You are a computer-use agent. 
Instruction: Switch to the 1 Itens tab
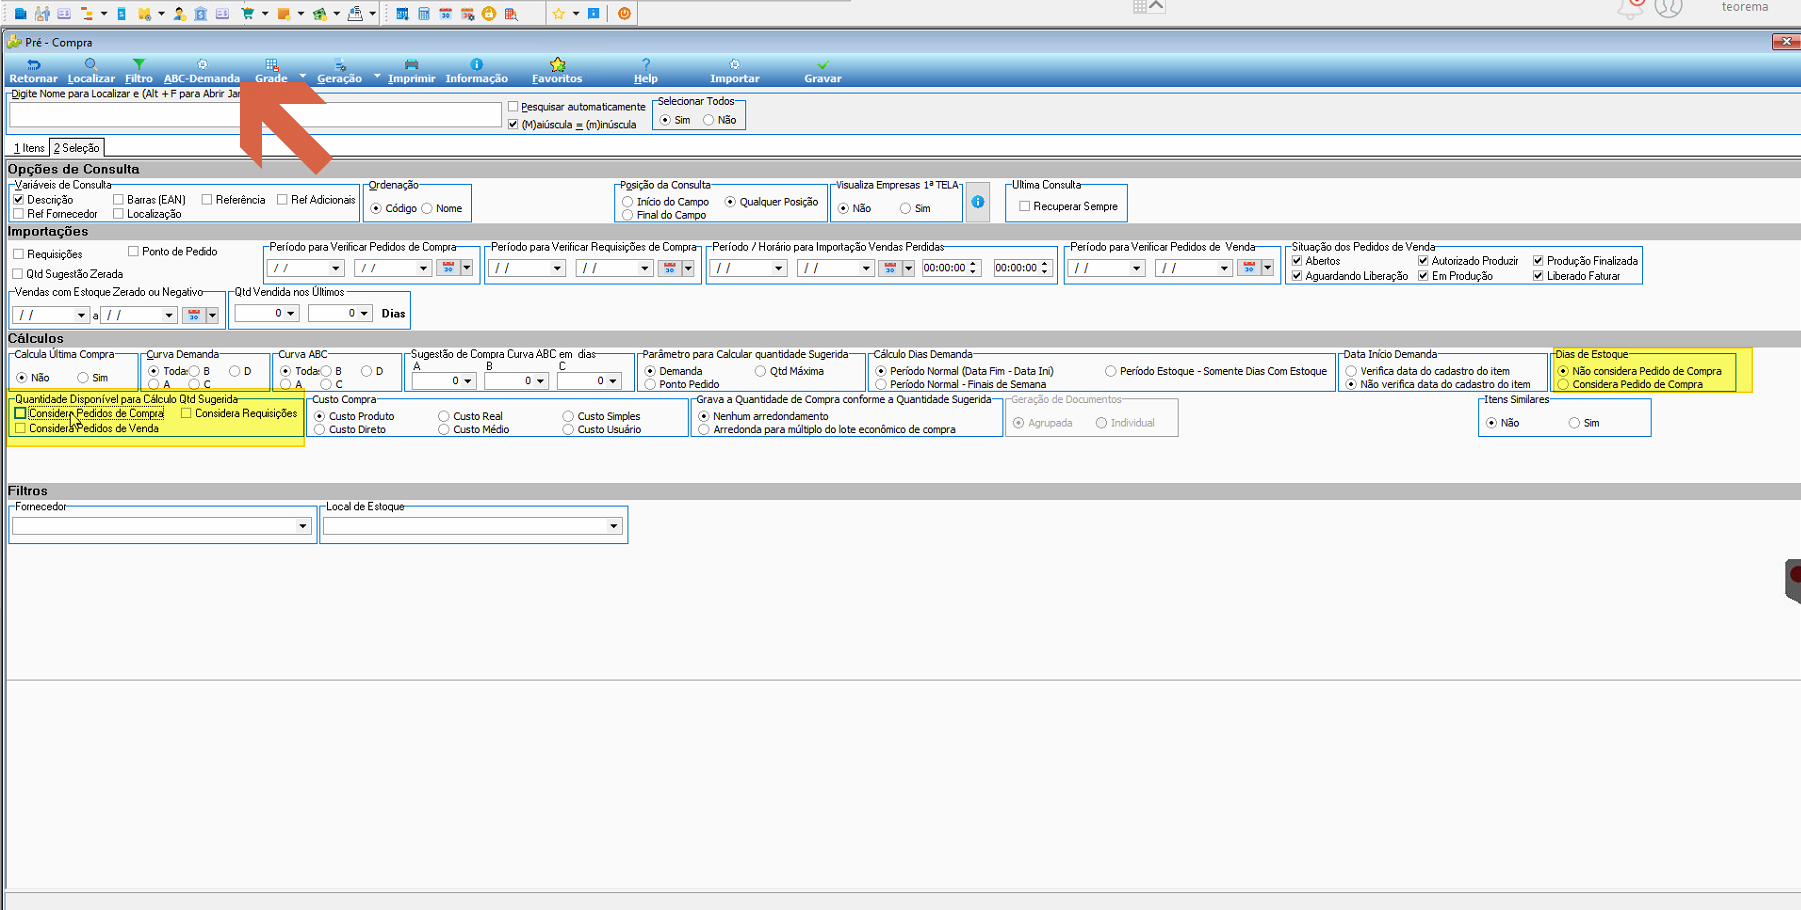29,148
